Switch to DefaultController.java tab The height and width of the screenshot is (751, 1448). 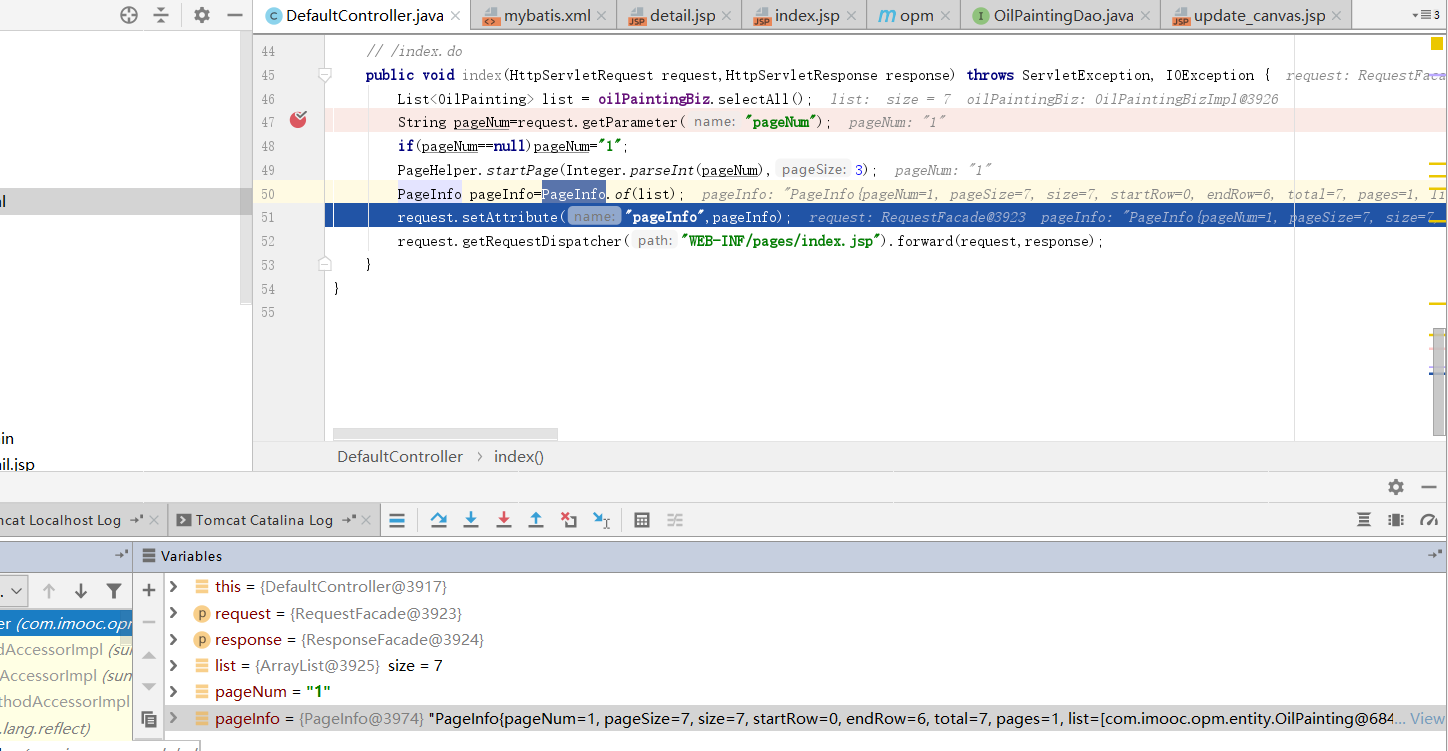[x=364, y=16]
